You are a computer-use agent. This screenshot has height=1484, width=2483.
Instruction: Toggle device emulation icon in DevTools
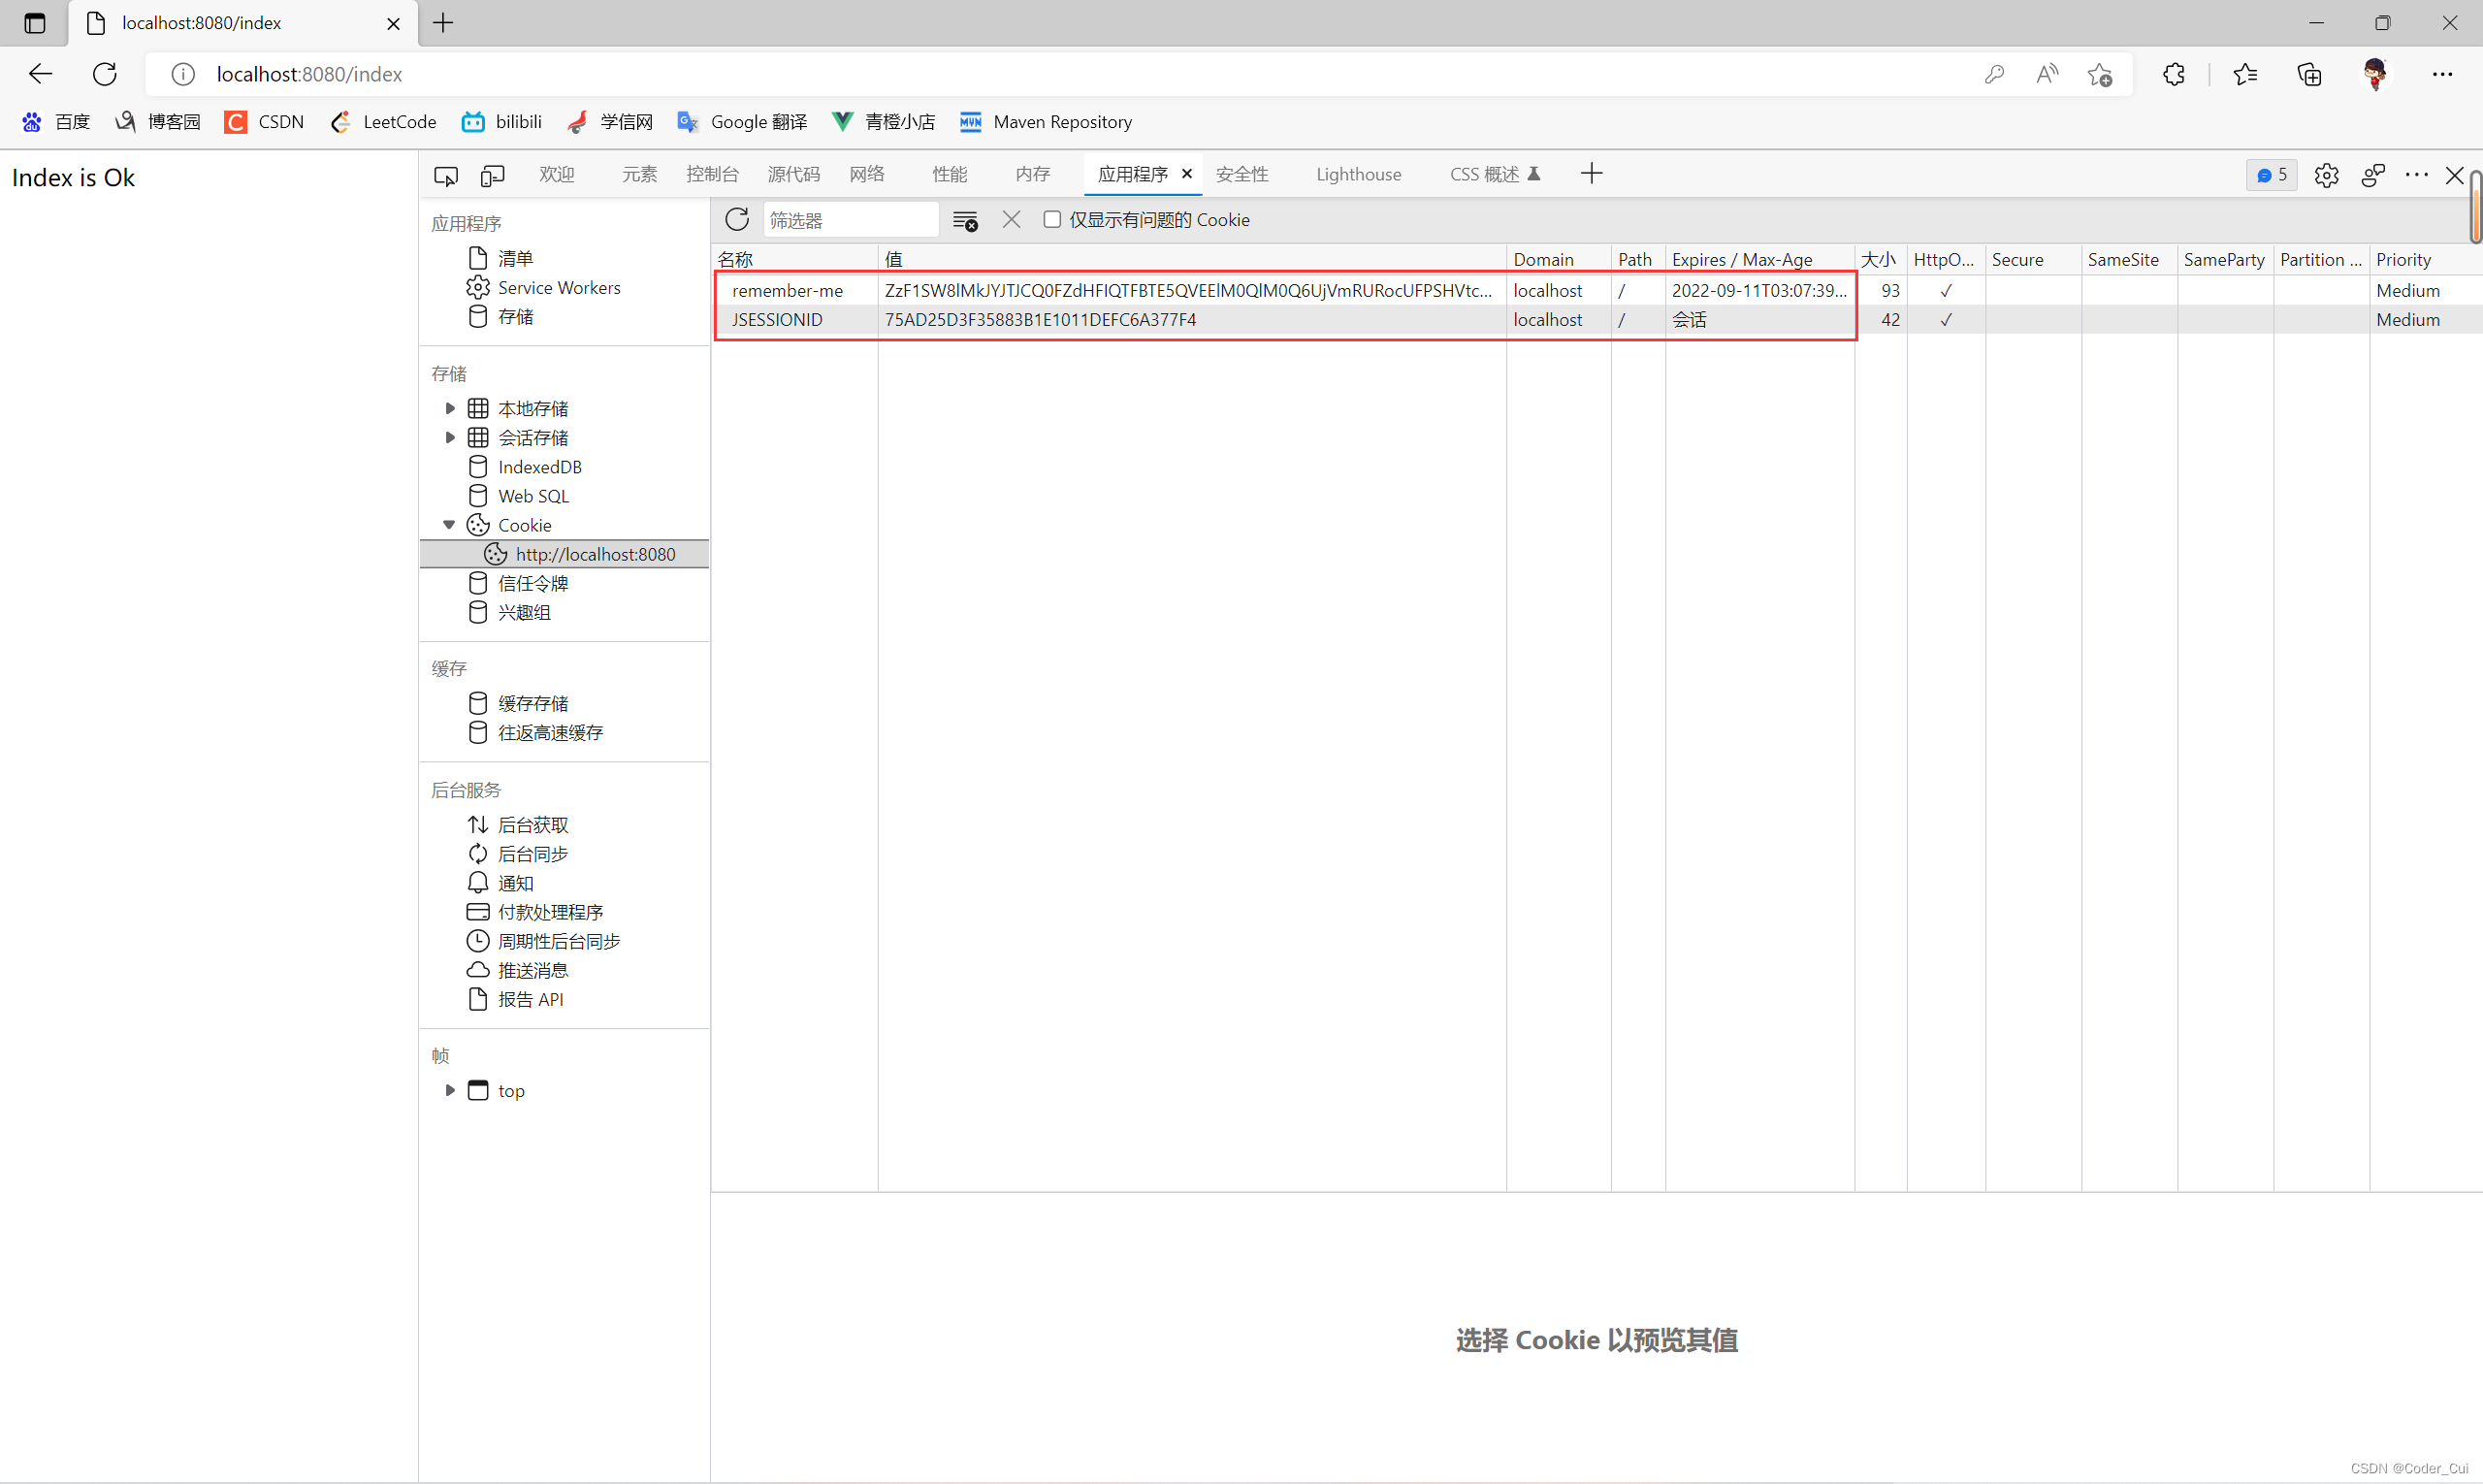point(492,175)
